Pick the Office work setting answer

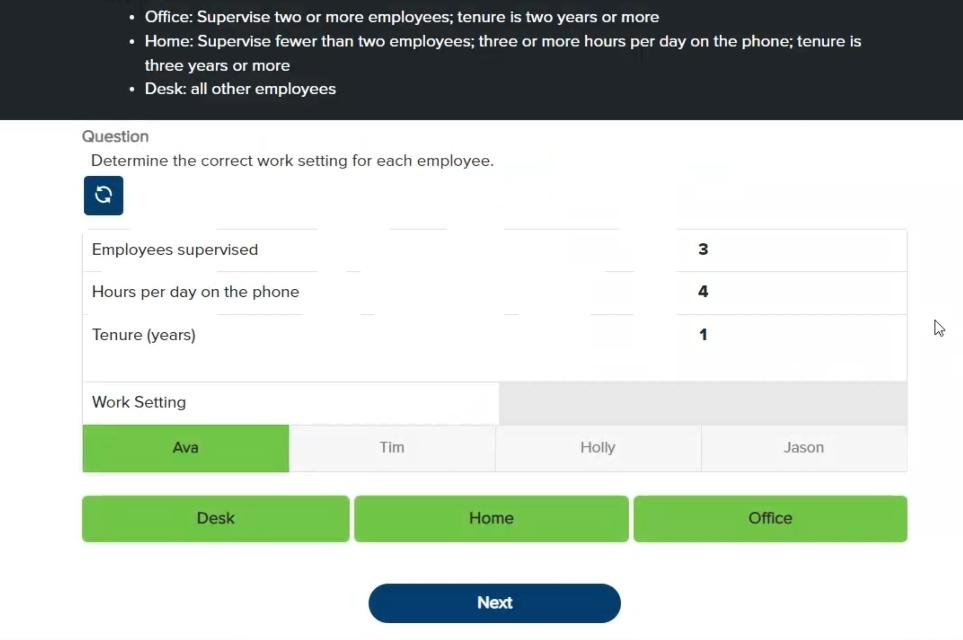(x=769, y=518)
